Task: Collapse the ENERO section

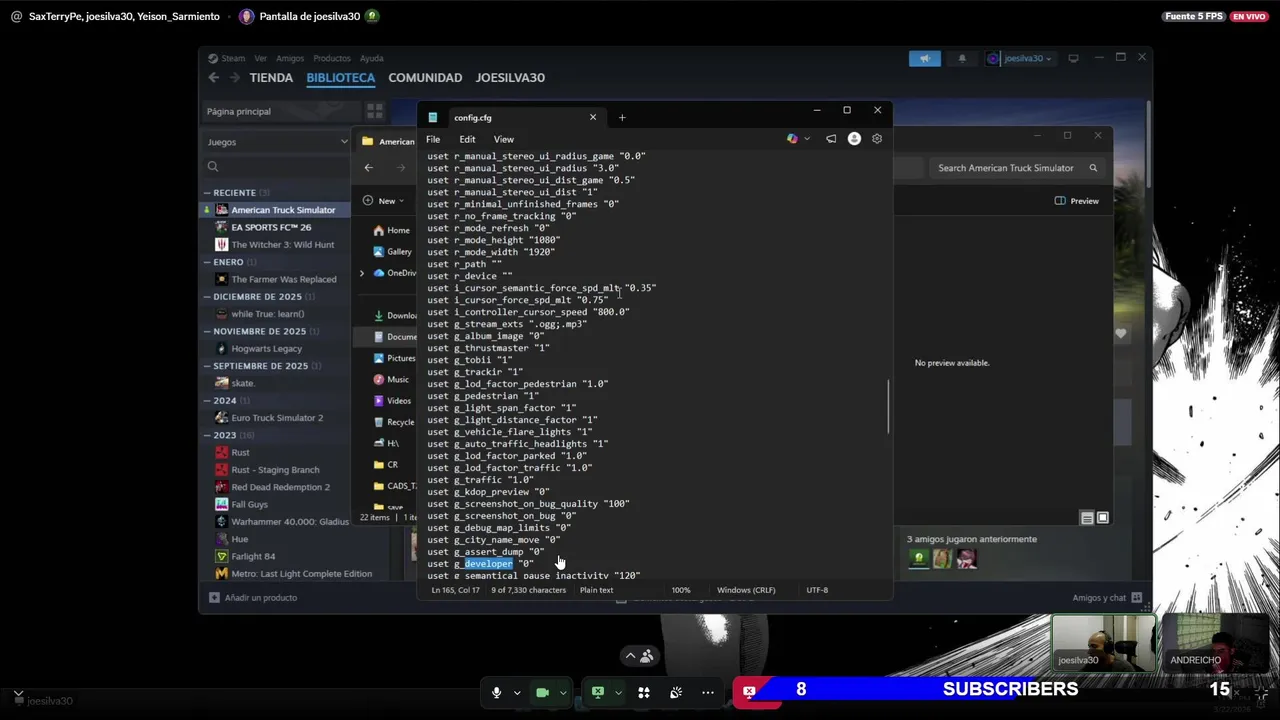Action: click(207, 262)
